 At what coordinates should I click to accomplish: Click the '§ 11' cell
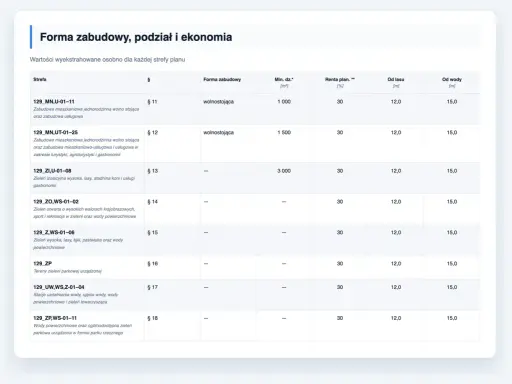coord(152,102)
